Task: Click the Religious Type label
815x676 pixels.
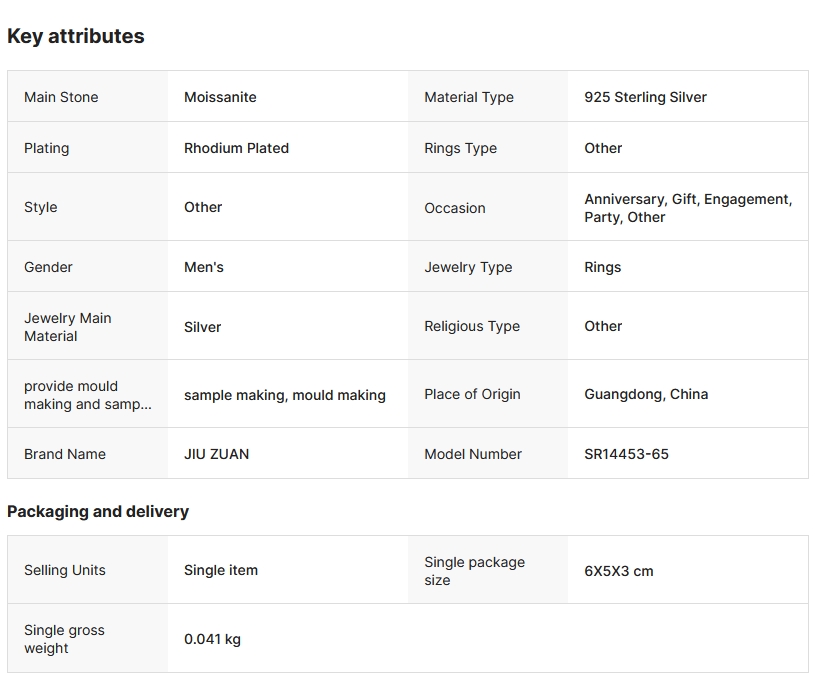Action: click(x=472, y=326)
